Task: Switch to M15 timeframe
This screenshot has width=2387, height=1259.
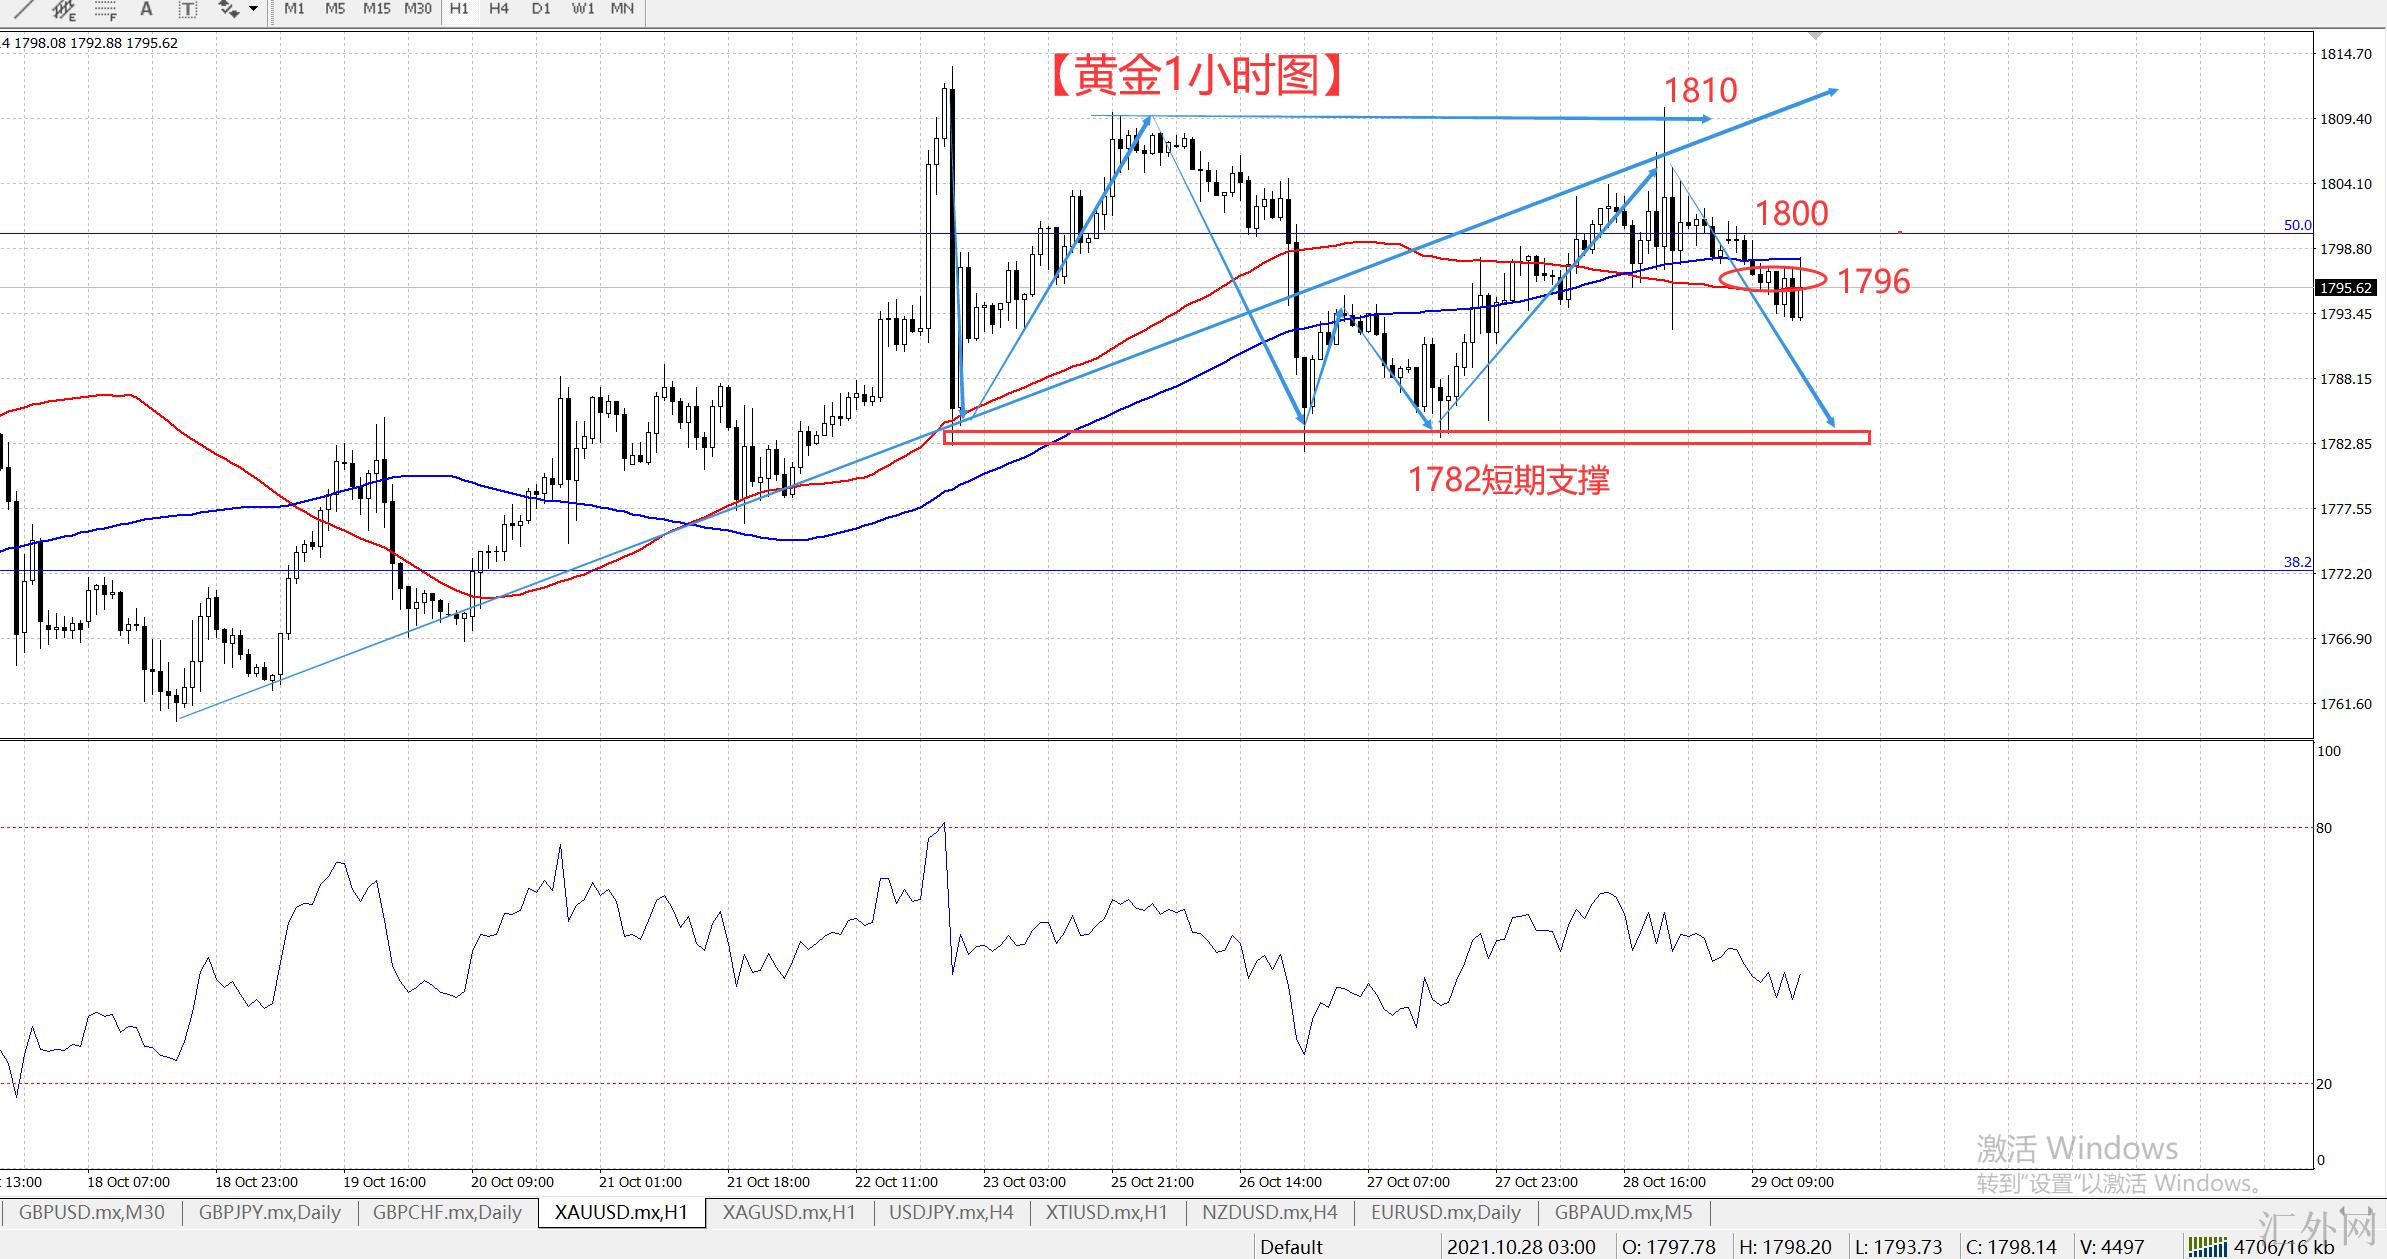Action: pyautogui.click(x=376, y=9)
